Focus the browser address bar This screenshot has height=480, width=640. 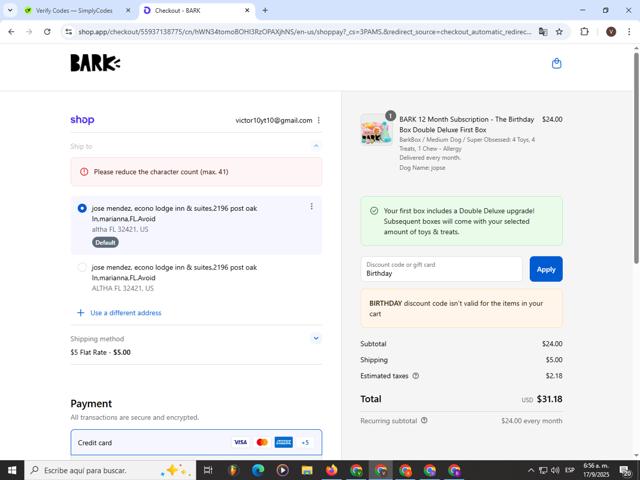coord(304,31)
